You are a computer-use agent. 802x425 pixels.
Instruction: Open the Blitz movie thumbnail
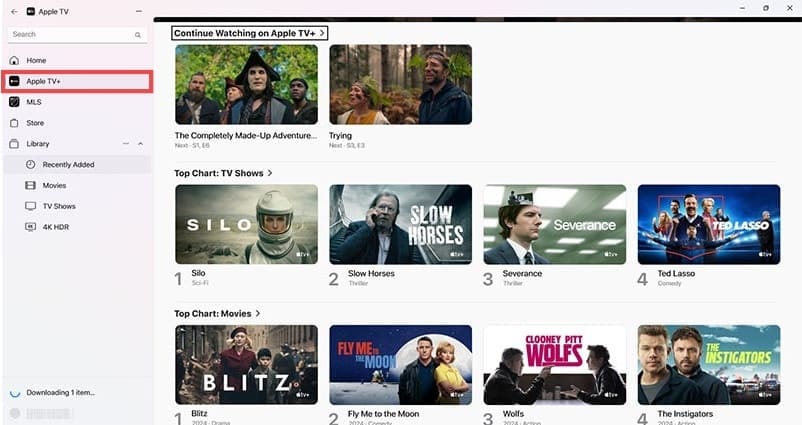(x=247, y=365)
